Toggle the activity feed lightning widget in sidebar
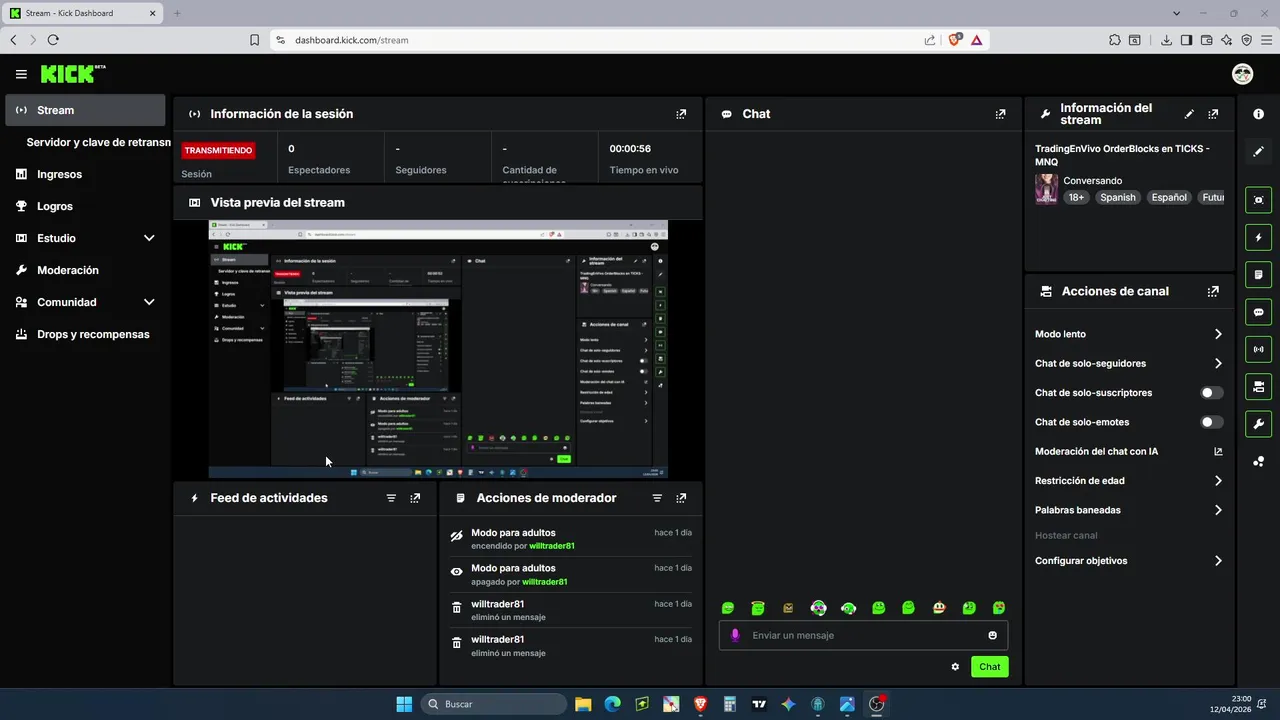This screenshot has width=1280, height=720. click(x=1258, y=237)
